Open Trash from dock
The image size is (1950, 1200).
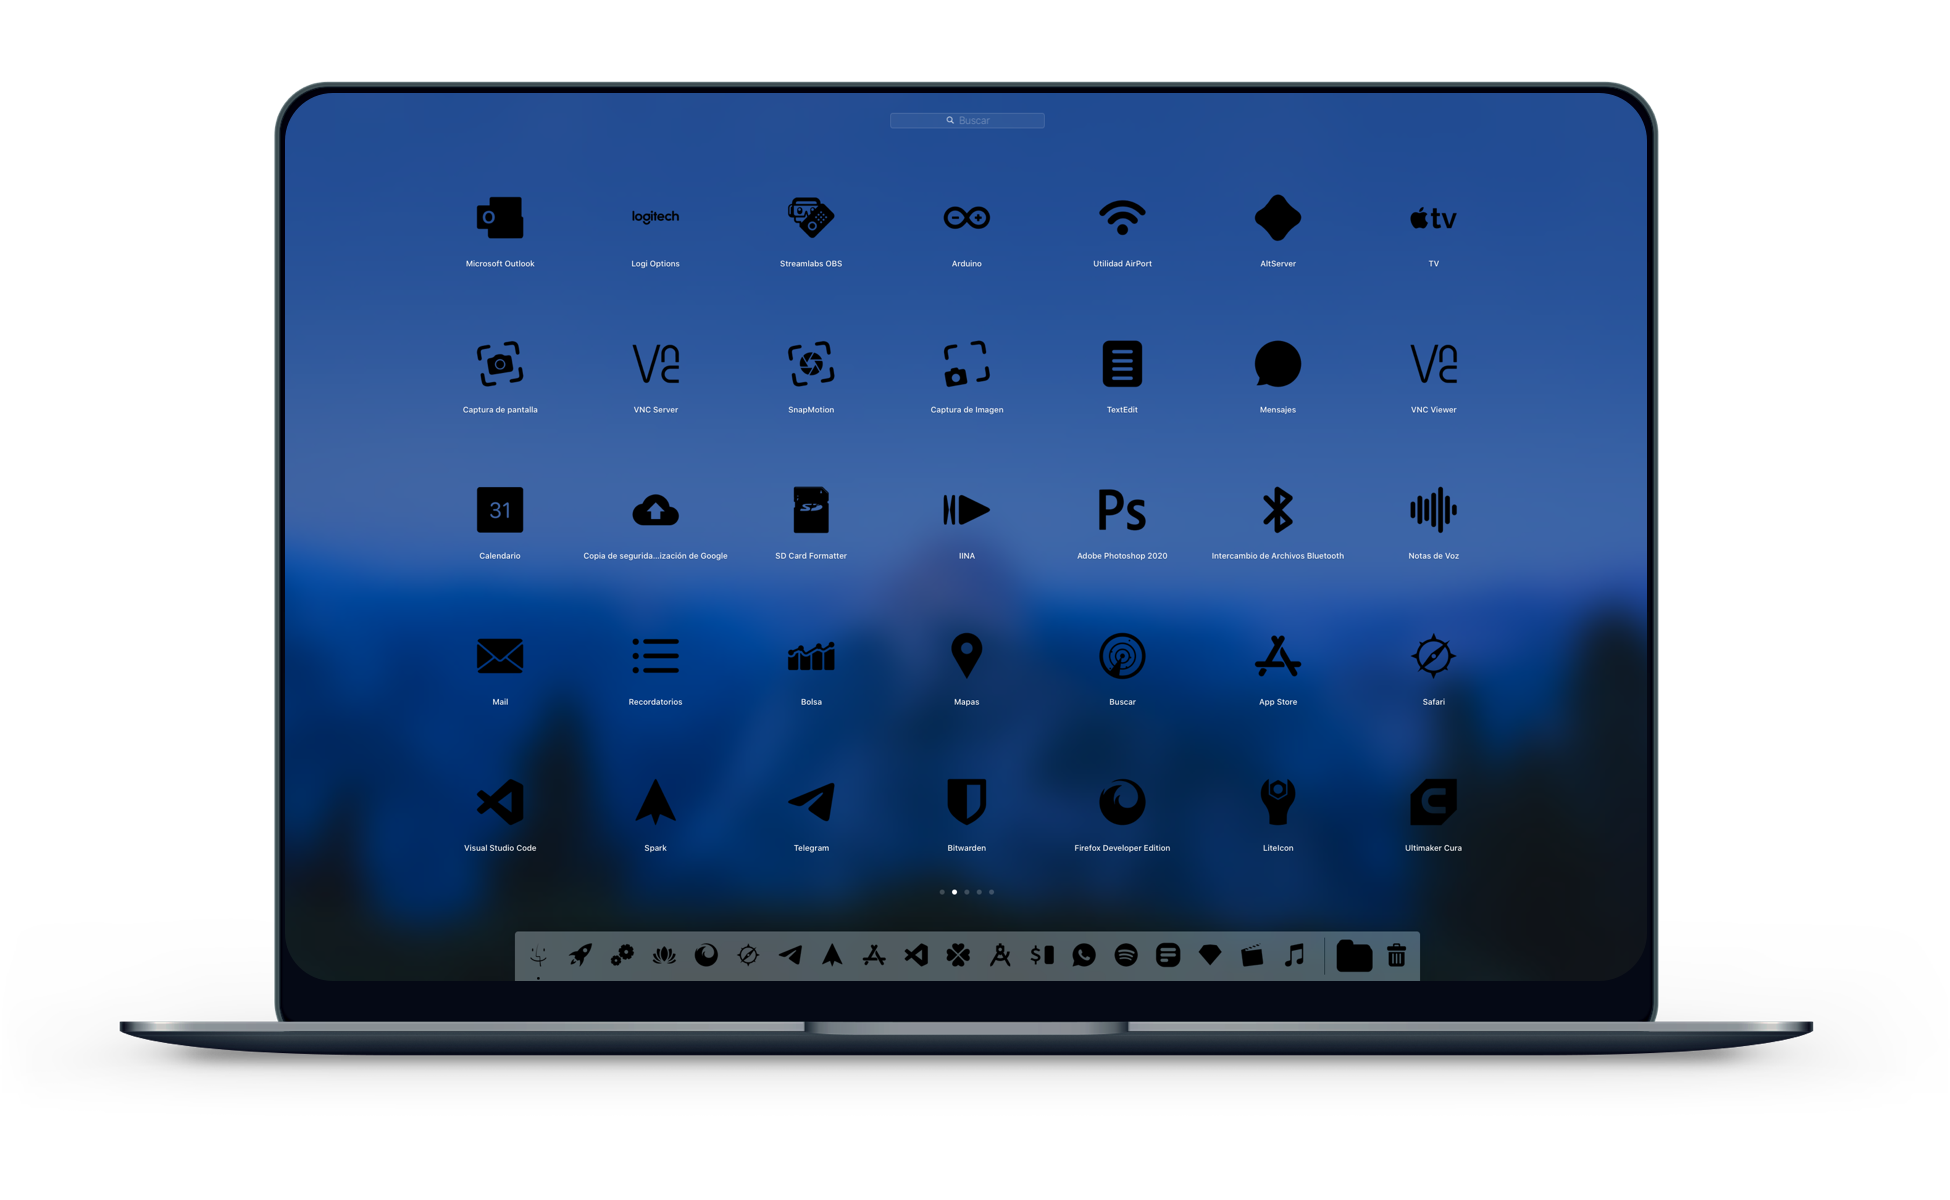1397,954
